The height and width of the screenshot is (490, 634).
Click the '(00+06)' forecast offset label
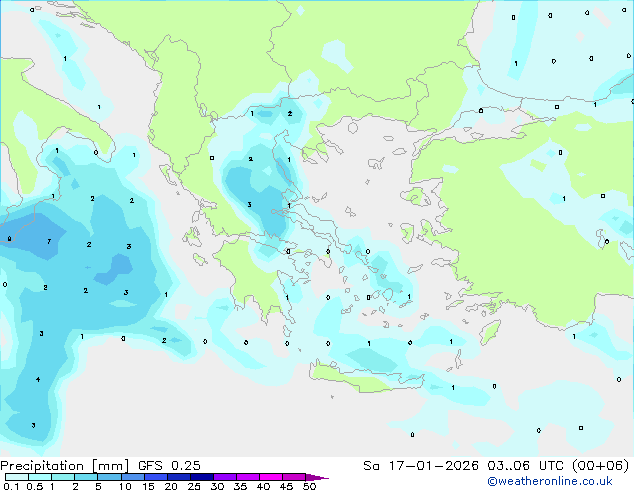(x=600, y=466)
